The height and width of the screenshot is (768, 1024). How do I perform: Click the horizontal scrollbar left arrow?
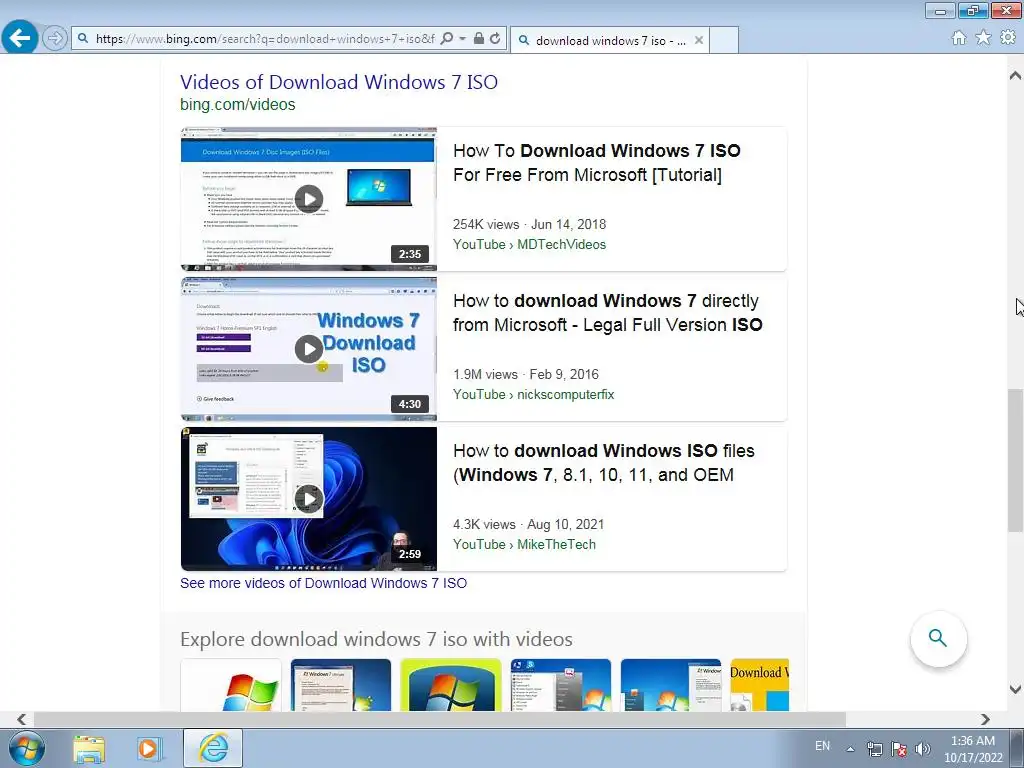click(22, 719)
